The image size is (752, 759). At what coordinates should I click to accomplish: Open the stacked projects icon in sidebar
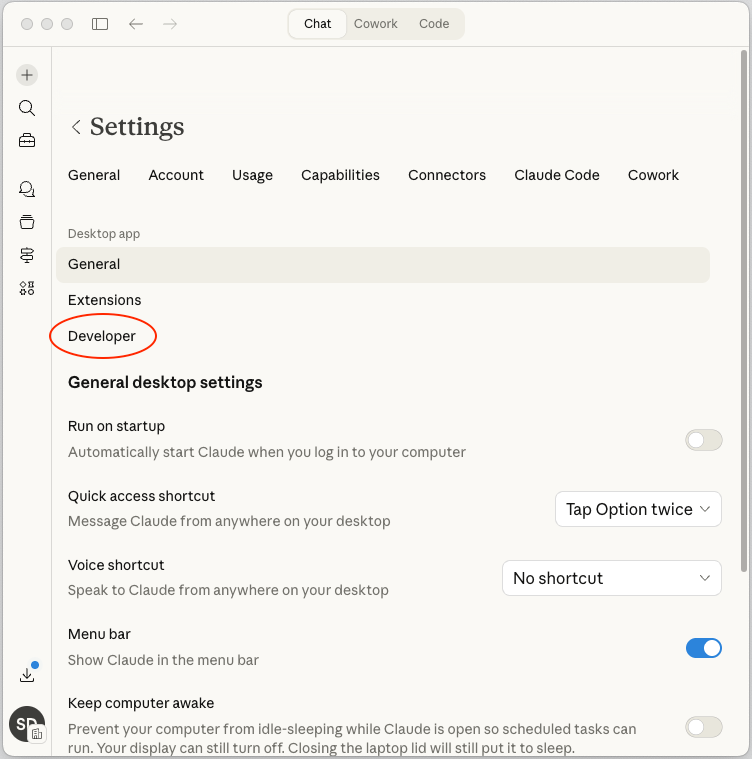(27, 222)
